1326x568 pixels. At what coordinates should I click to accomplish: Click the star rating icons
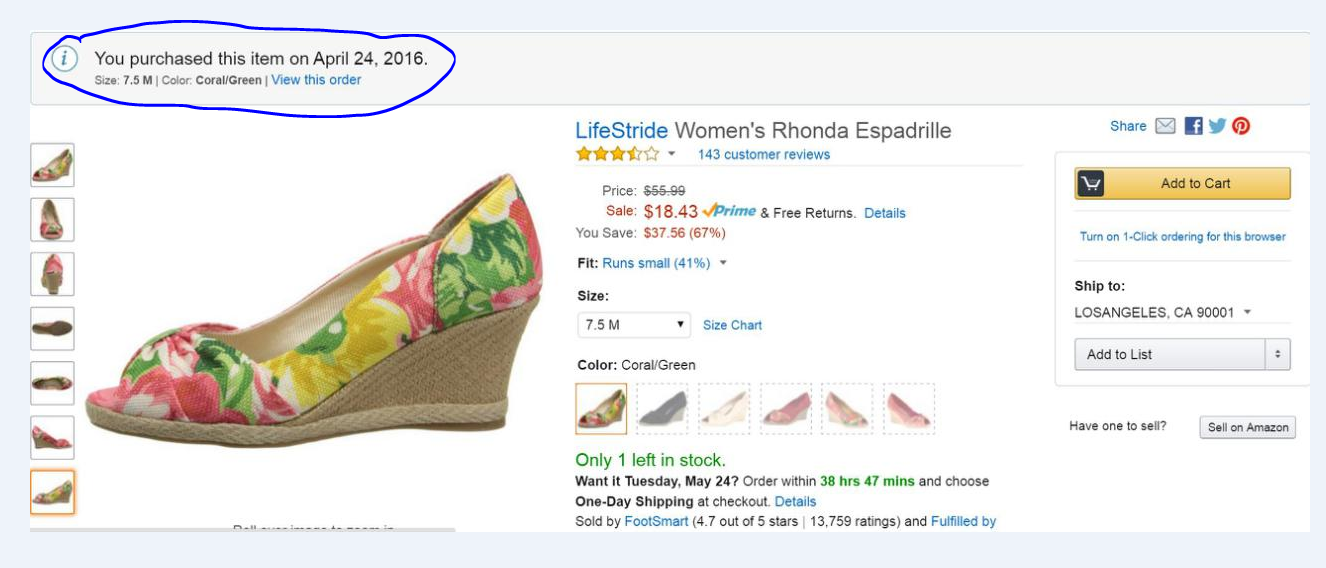click(617, 154)
